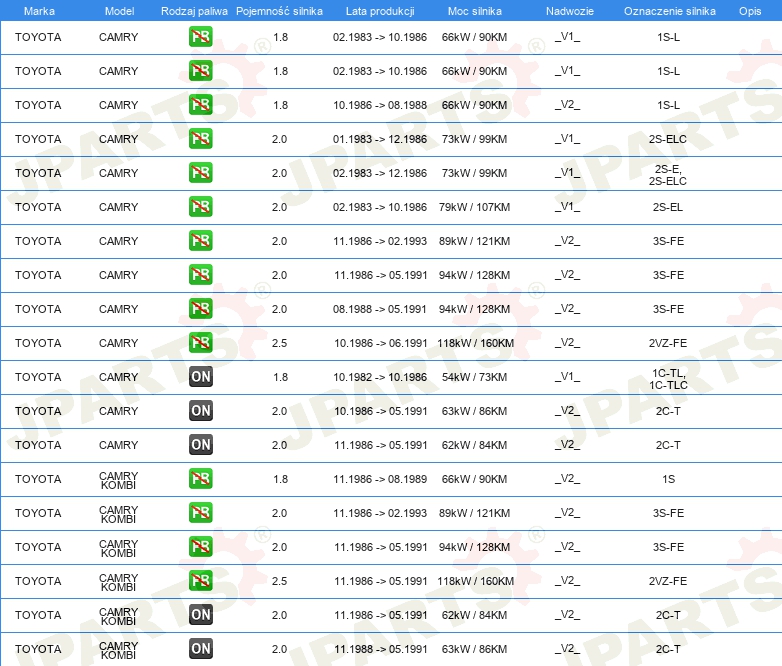Select date range 10.1986 -> 06.1991

pos(381,343)
